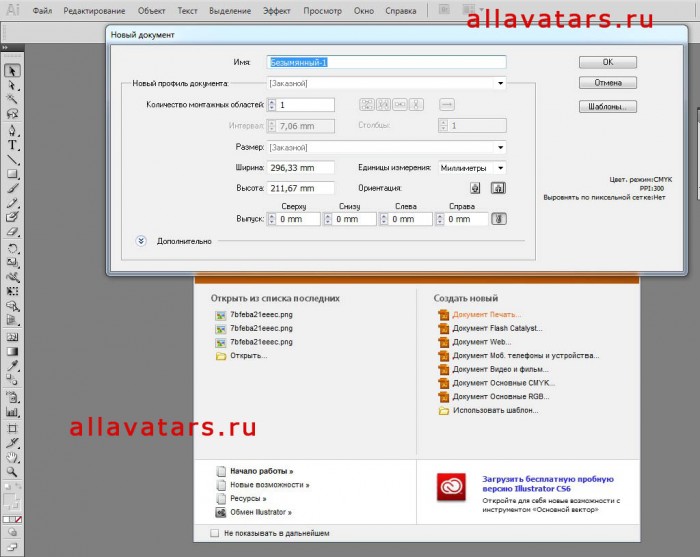The width and height of the screenshot is (700, 557).
Task: Select the Zoom magnifier tool
Action: tap(13, 470)
